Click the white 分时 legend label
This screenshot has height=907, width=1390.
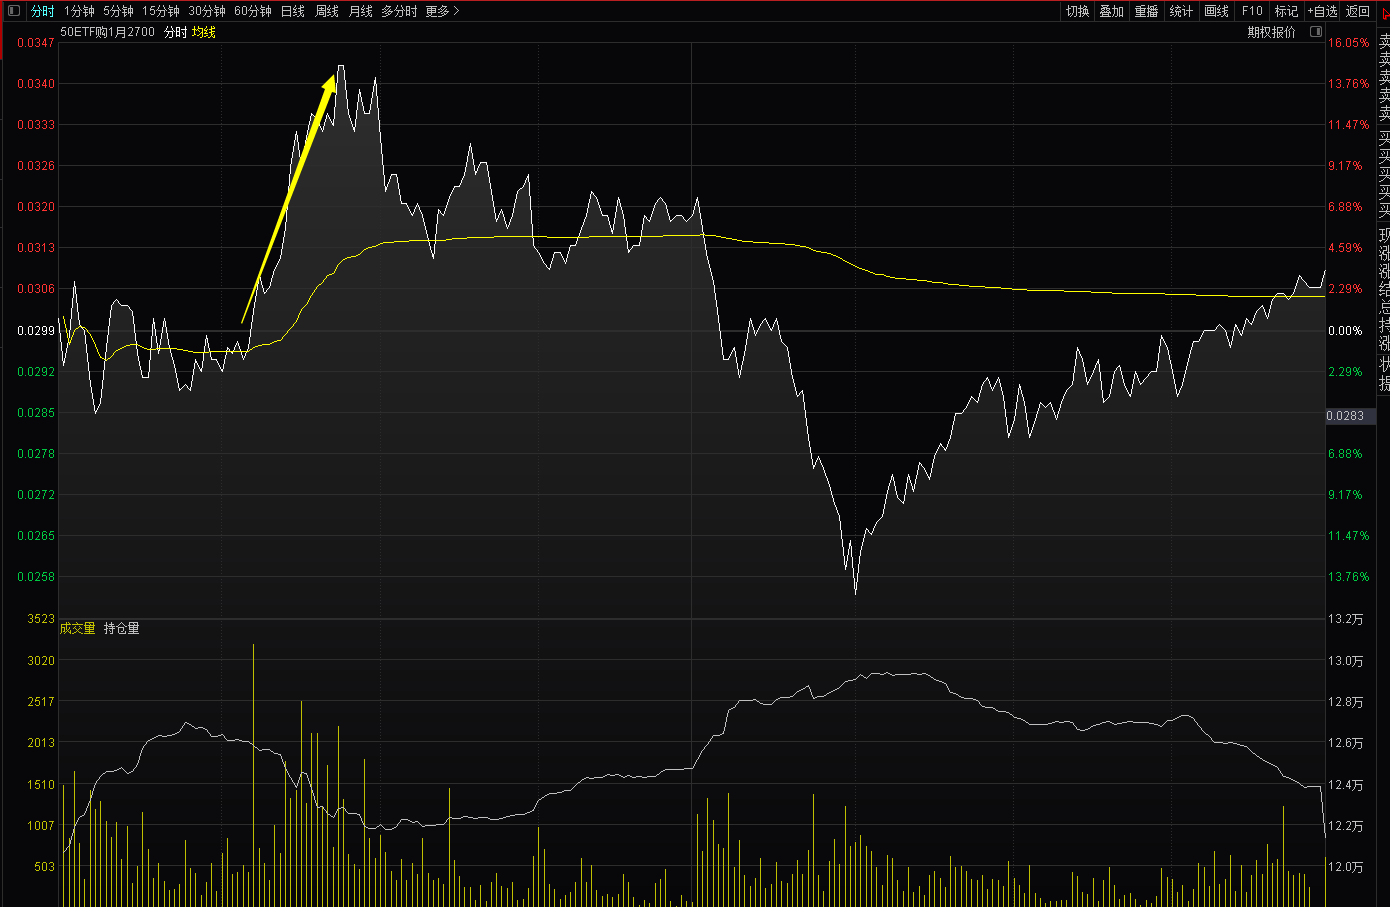click(175, 32)
